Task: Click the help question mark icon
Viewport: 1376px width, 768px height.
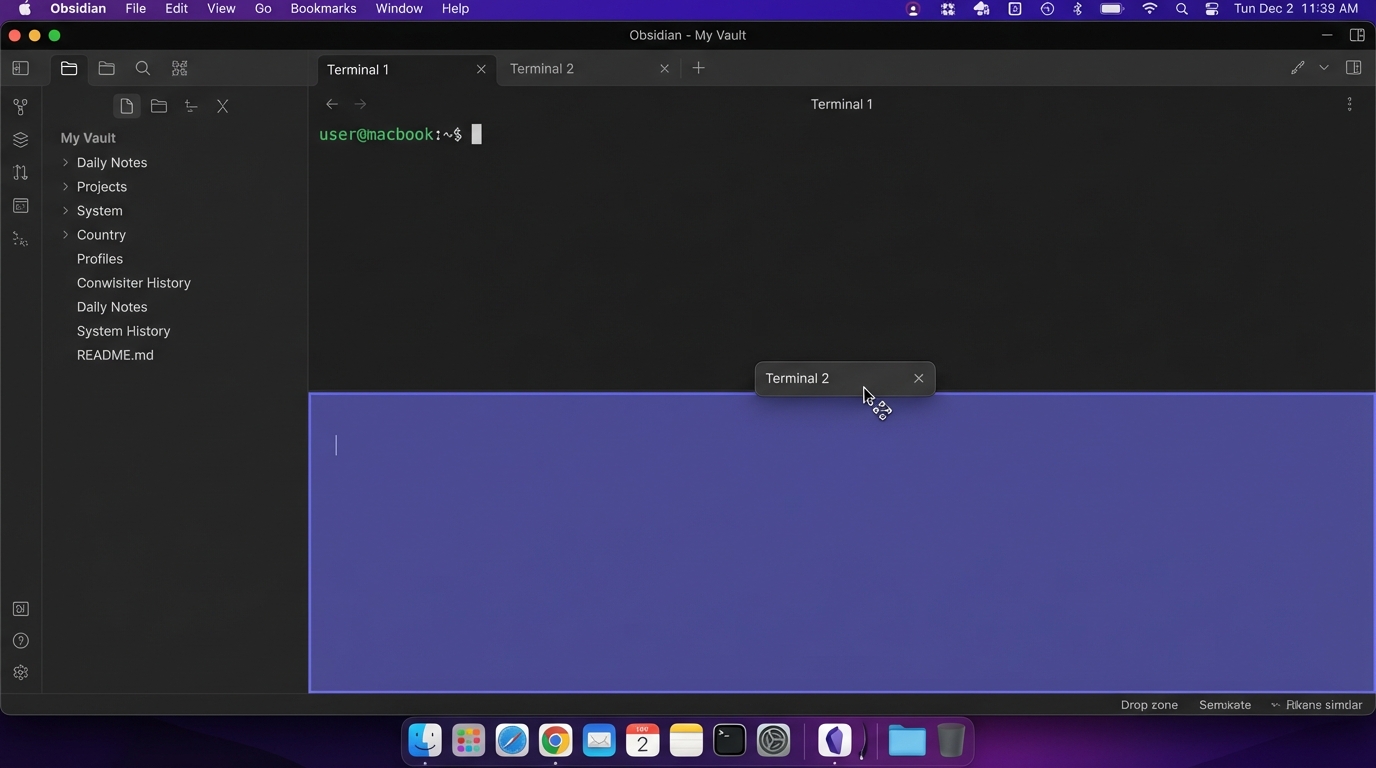Action: tap(20, 640)
